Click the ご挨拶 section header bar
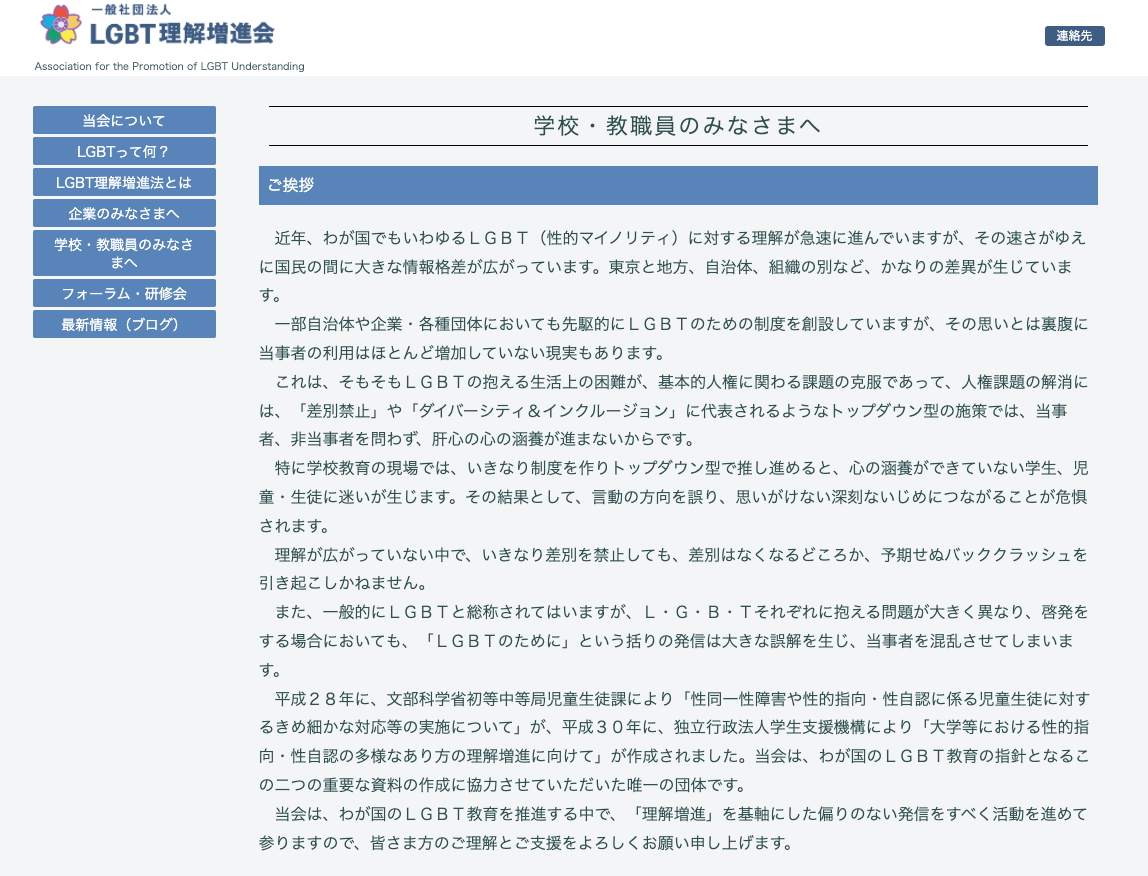This screenshot has width=1148, height=876. coord(678,185)
